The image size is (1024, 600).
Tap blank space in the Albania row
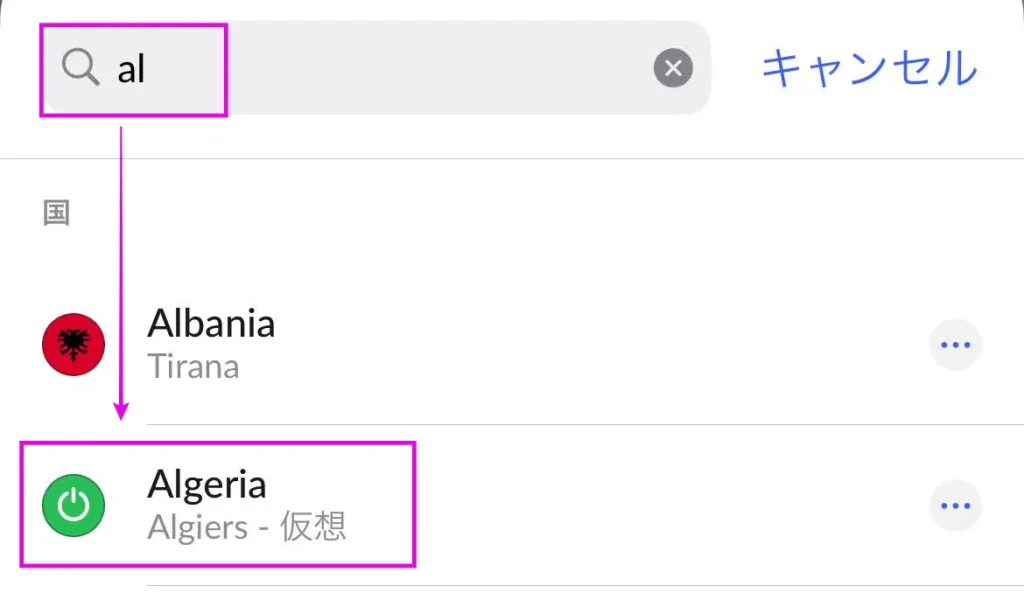click(x=588, y=344)
